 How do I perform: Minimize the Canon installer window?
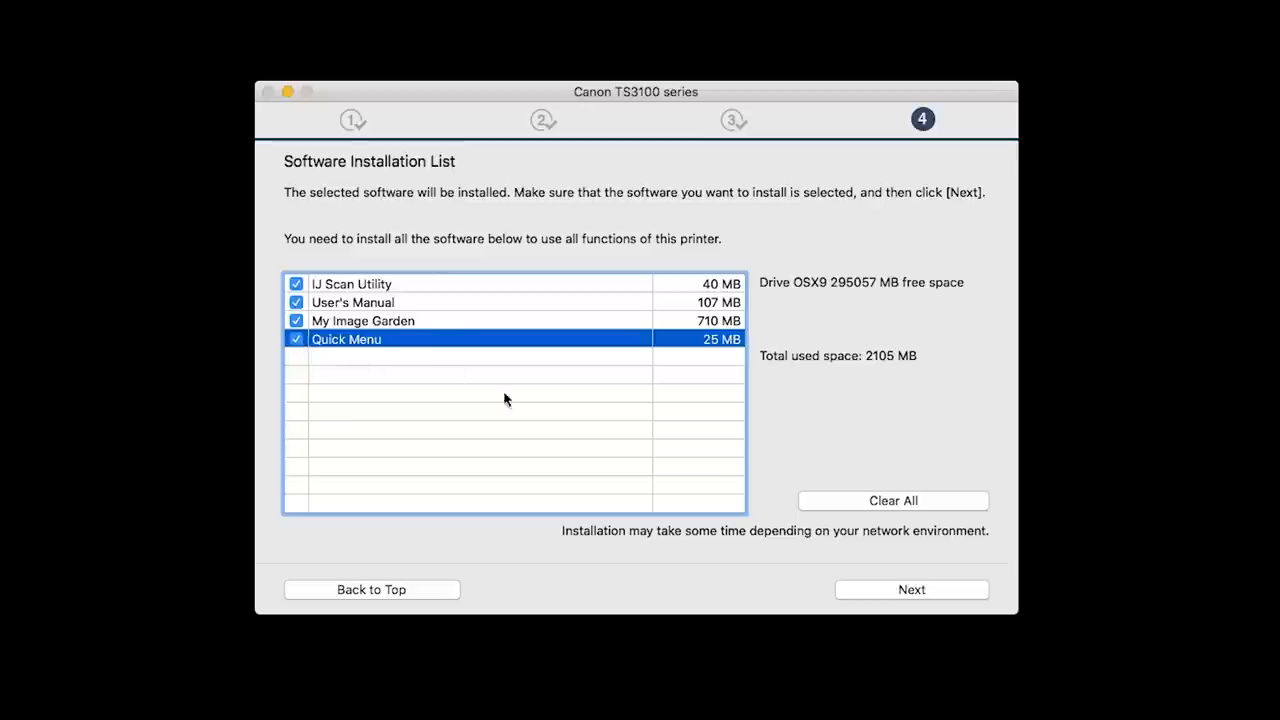287,92
